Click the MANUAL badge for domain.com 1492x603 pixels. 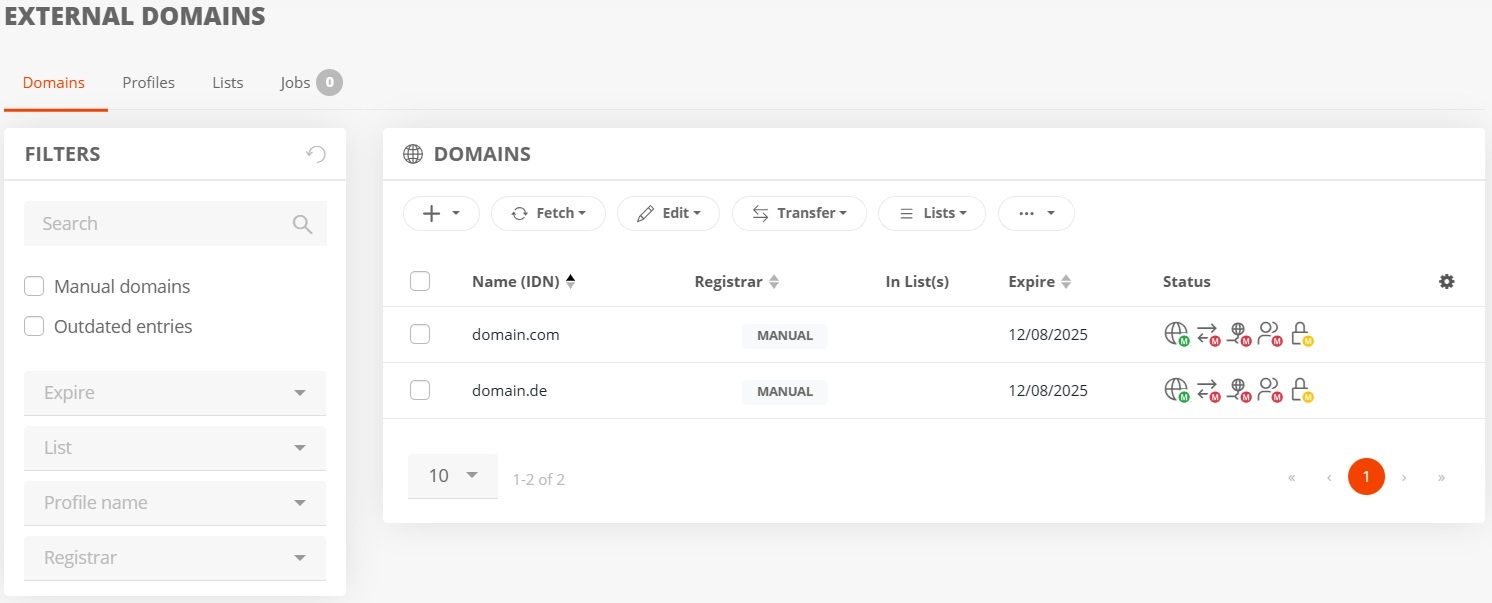pyautogui.click(x=785, y=336)
